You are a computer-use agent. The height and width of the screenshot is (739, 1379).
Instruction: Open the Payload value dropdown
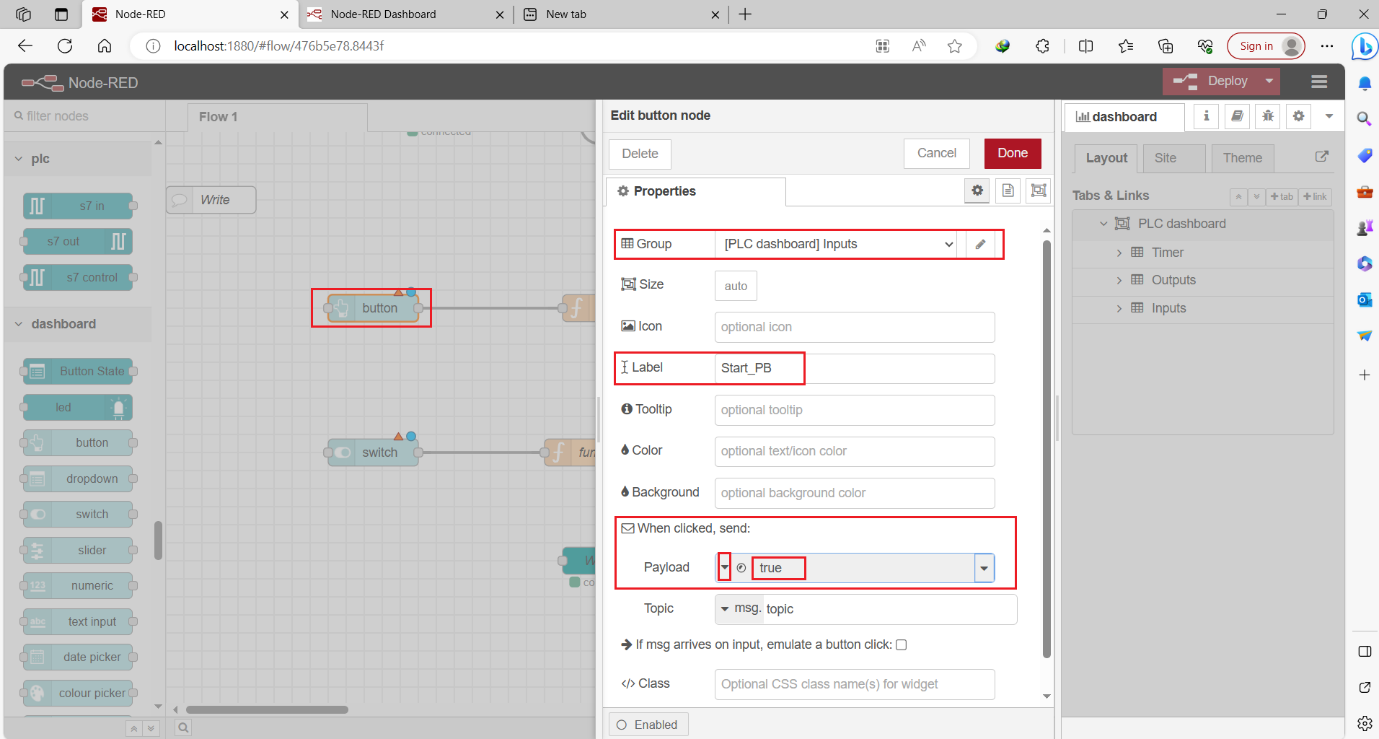pyautogui.click(x=984, y=567)
